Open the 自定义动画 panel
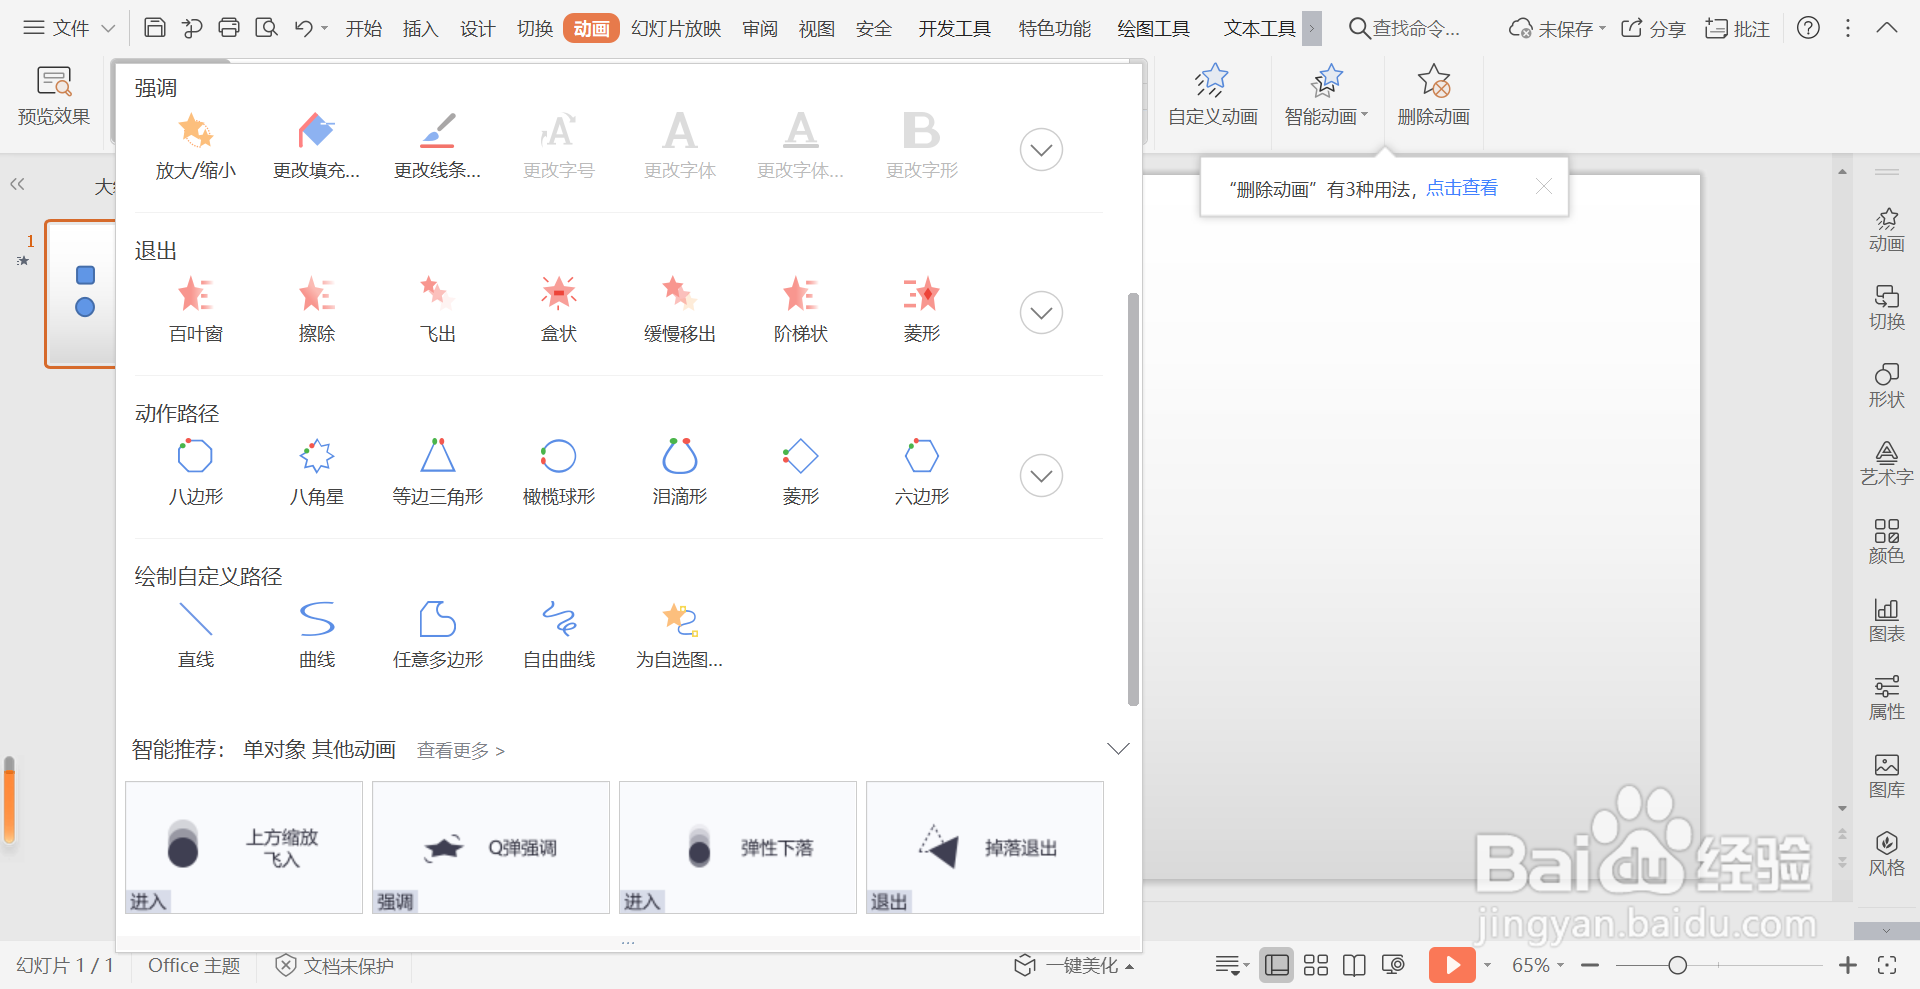The image size is (1920, 989). [1210, 95]
